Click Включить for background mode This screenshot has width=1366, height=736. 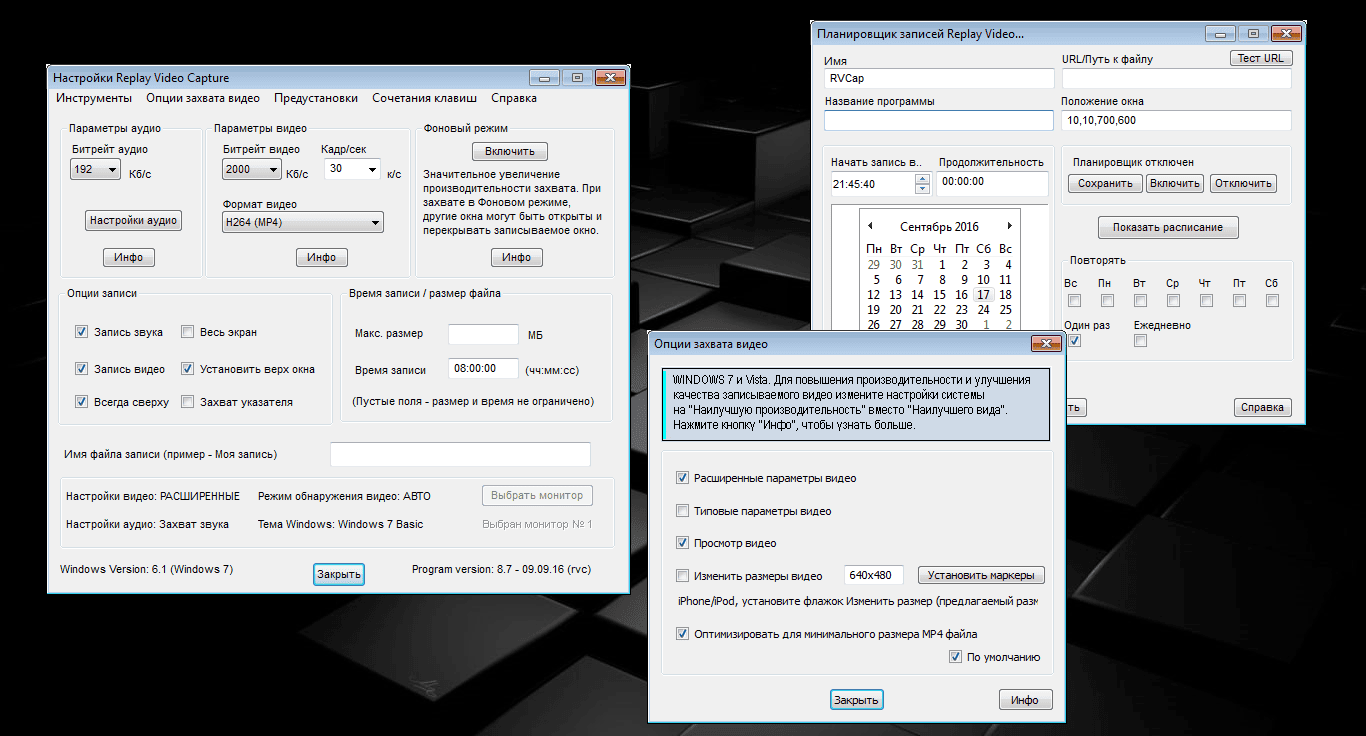(x=510, y=152)
